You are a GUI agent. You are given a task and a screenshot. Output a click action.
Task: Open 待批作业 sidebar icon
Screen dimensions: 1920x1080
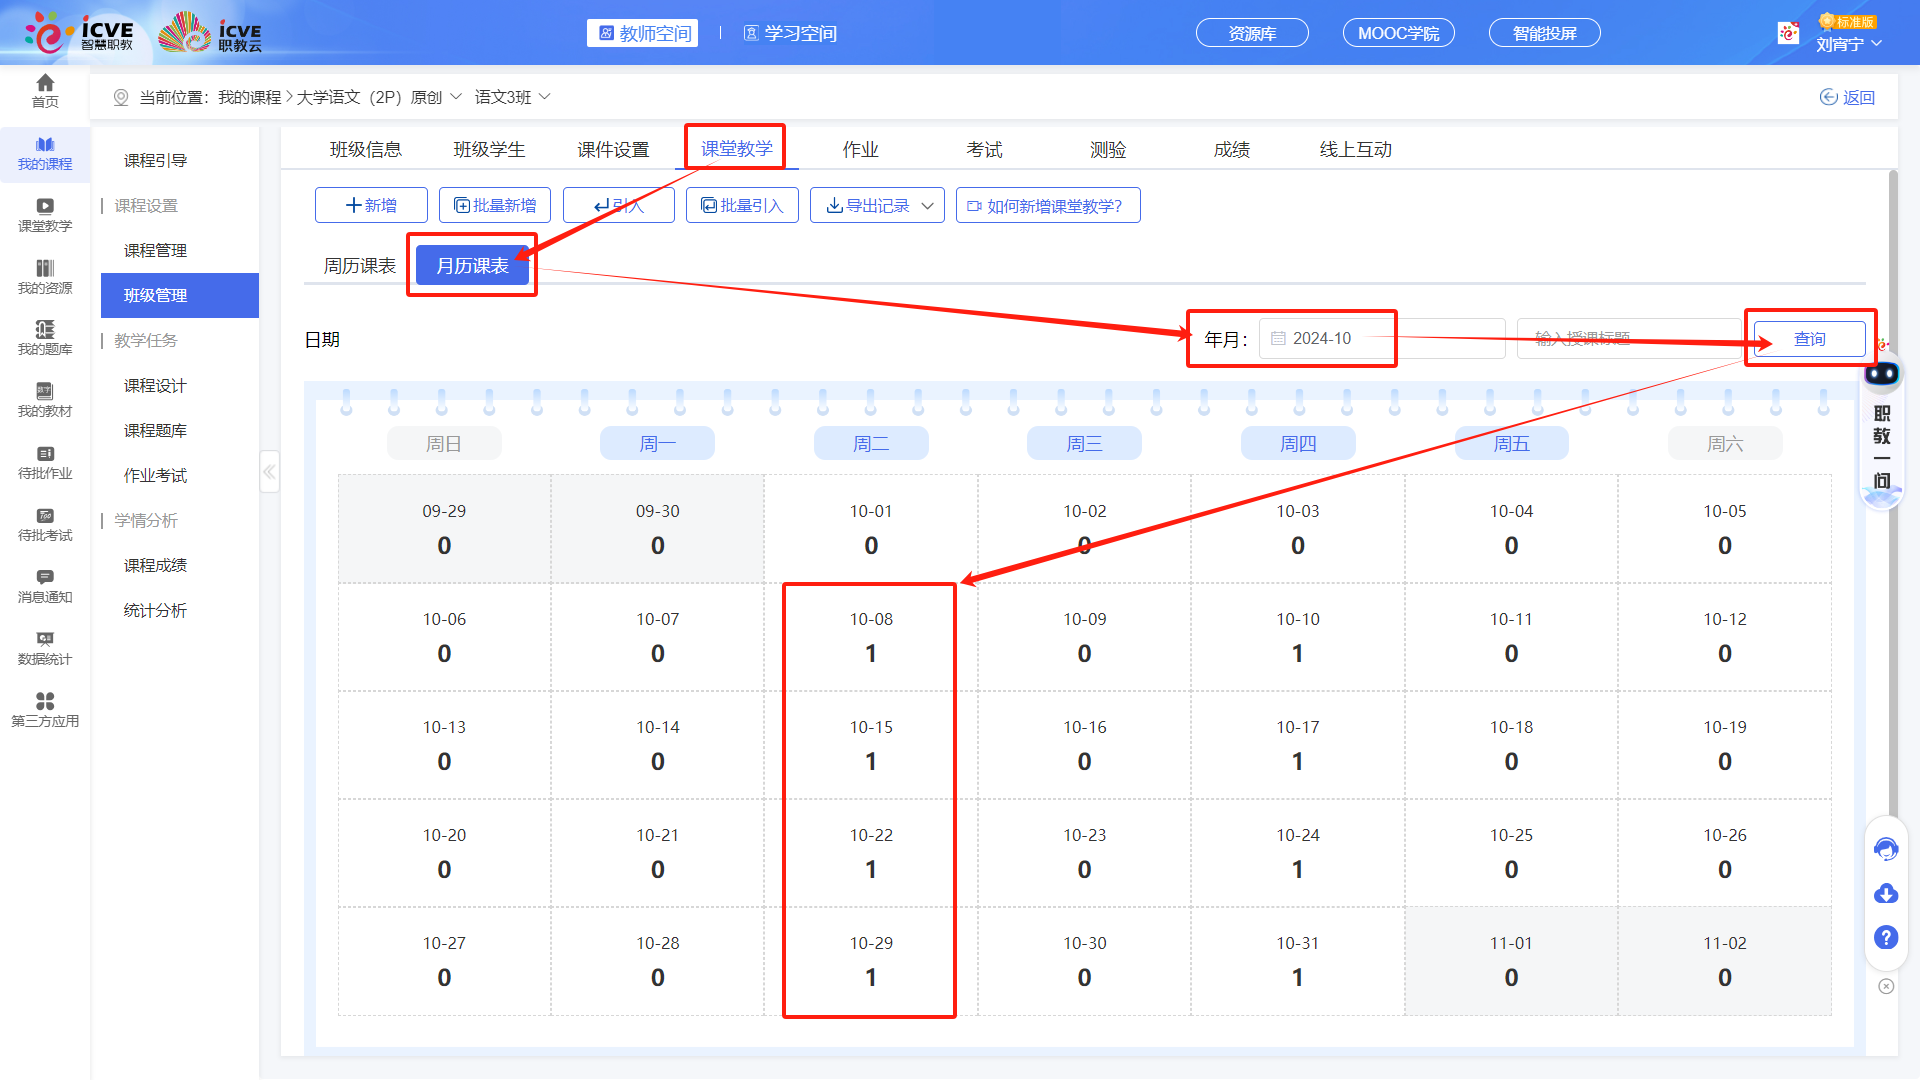(44, 463)
